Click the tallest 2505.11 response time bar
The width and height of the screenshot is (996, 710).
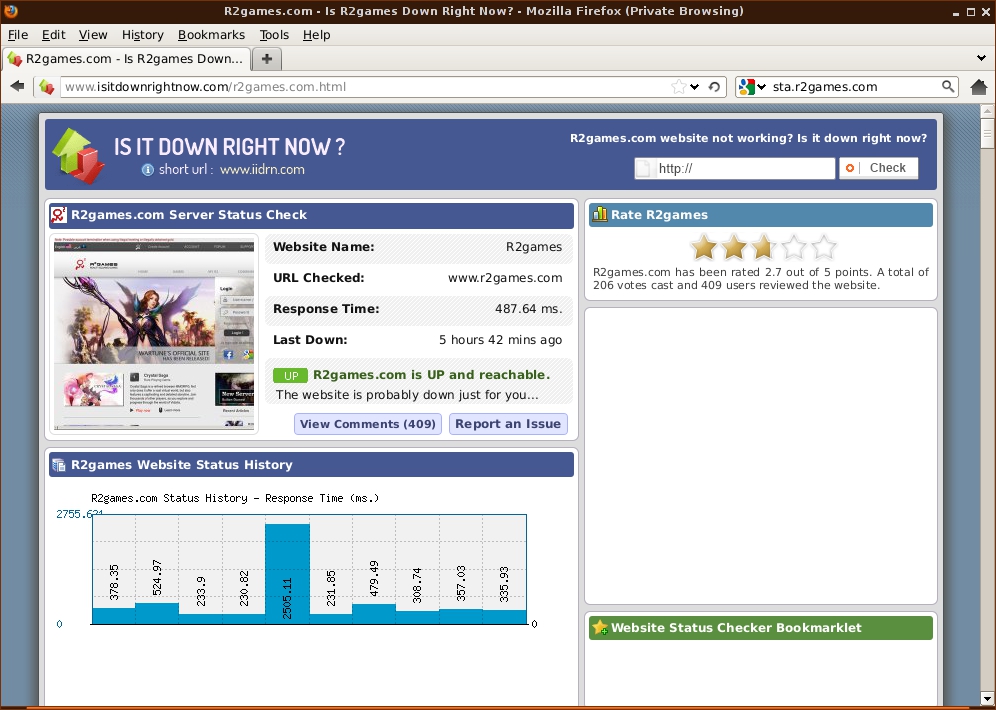coord(287,573)
